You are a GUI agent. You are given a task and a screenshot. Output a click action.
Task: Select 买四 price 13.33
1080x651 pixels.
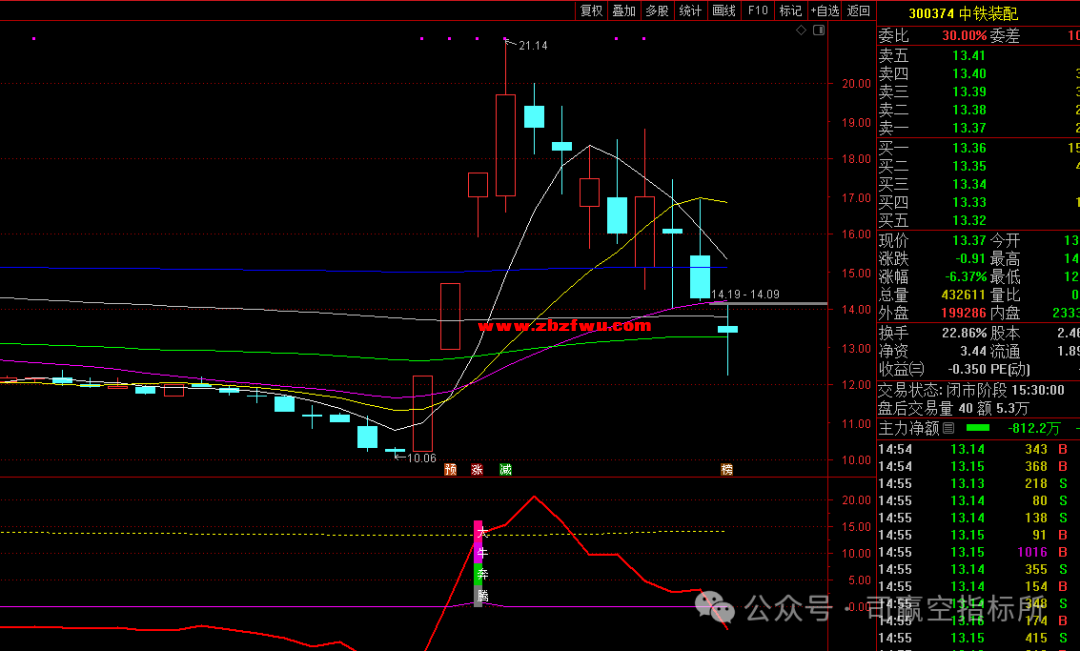[969, 203]
